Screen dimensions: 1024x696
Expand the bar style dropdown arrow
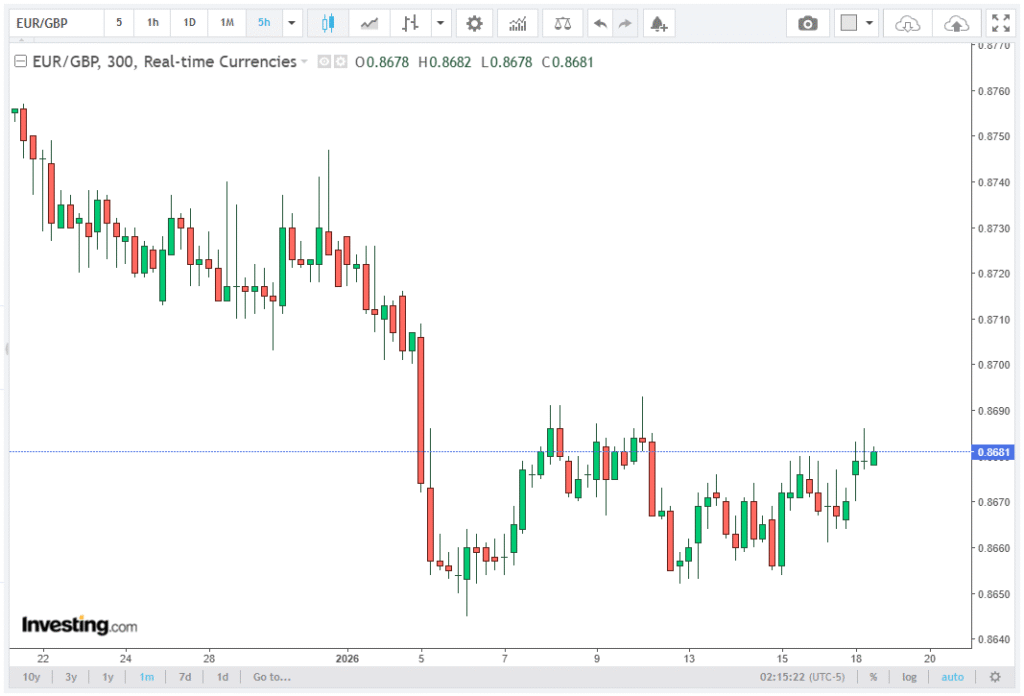(441, 22)
